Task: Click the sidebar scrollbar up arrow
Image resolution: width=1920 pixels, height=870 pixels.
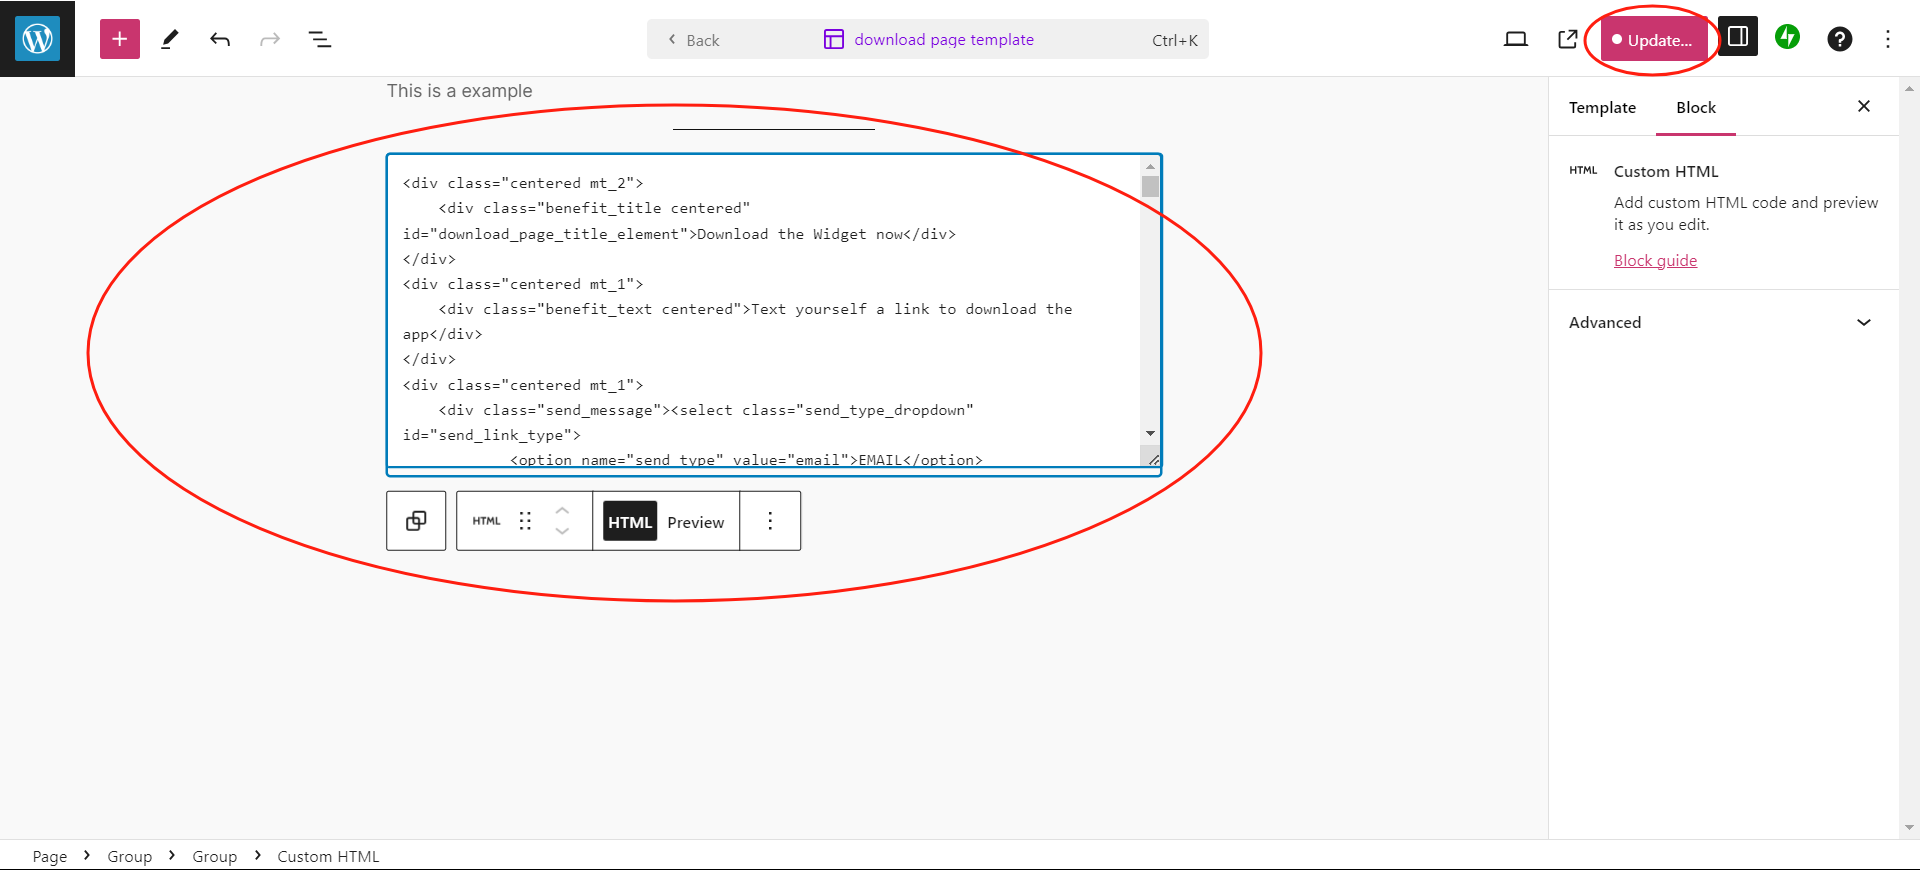Action: (x=1909, y=88)
